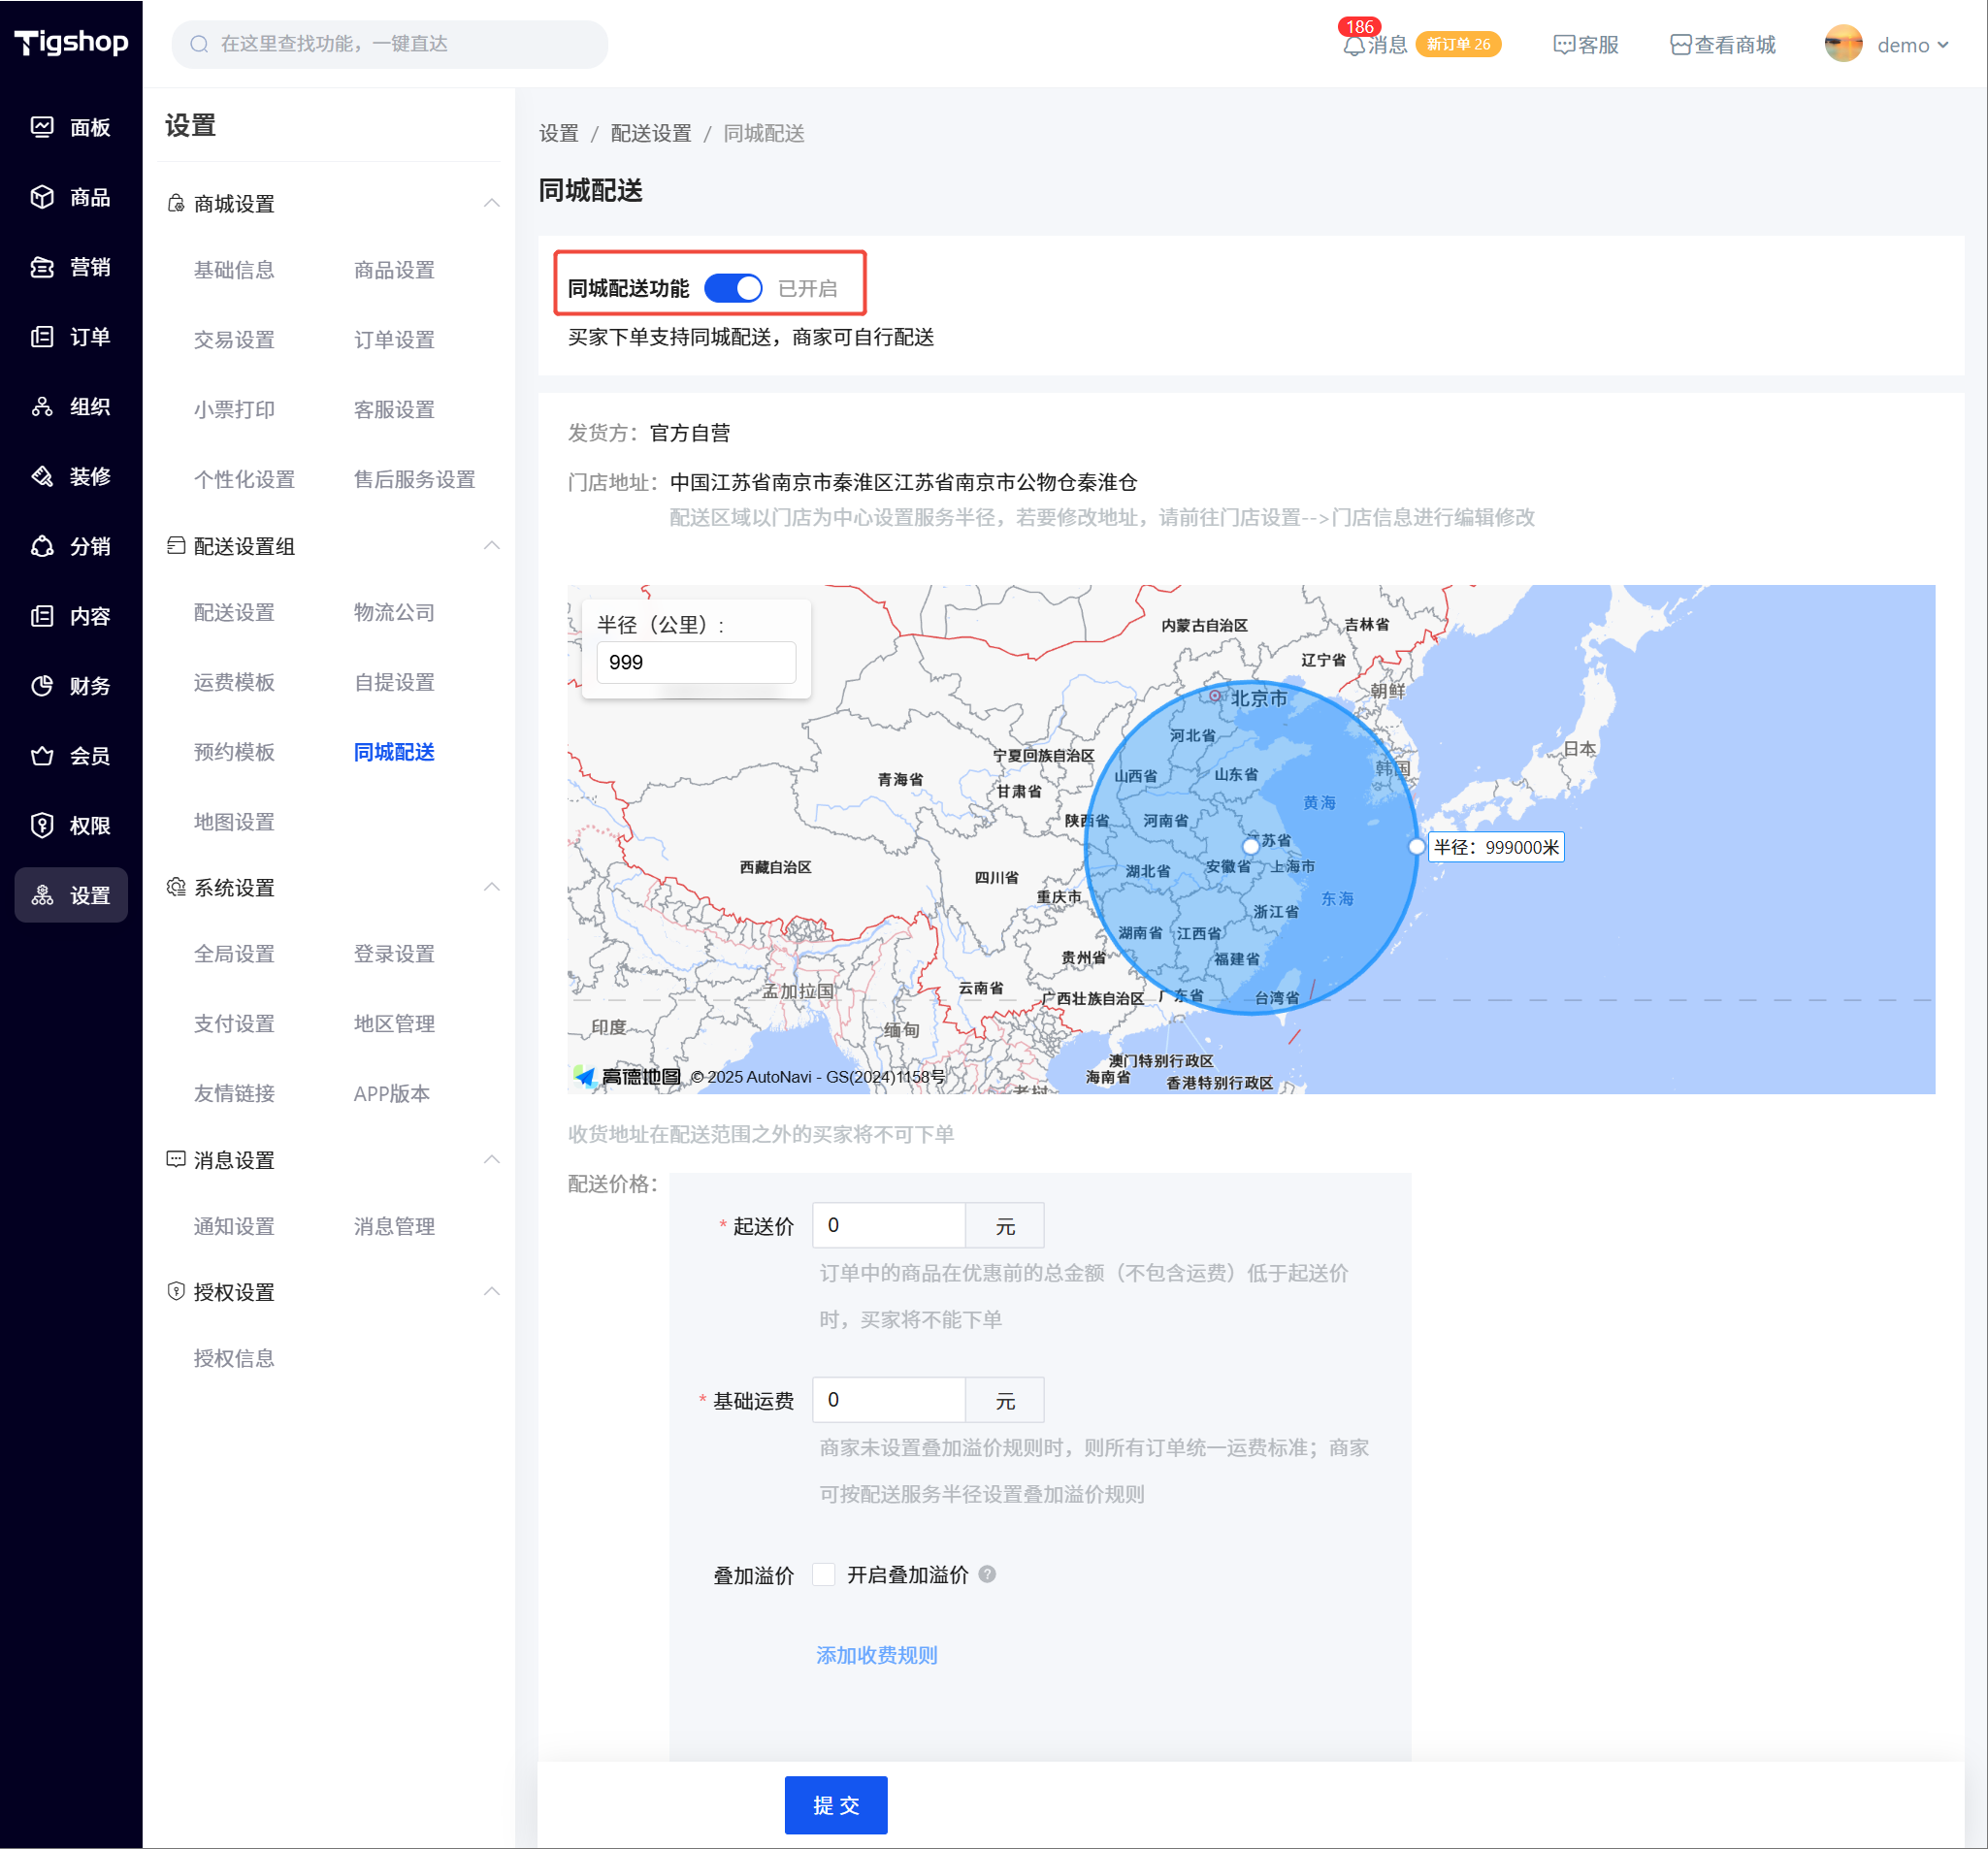1988x1849 pixels.
Task: Open 客服 customer service chat icon
Action: (1563, 45)
